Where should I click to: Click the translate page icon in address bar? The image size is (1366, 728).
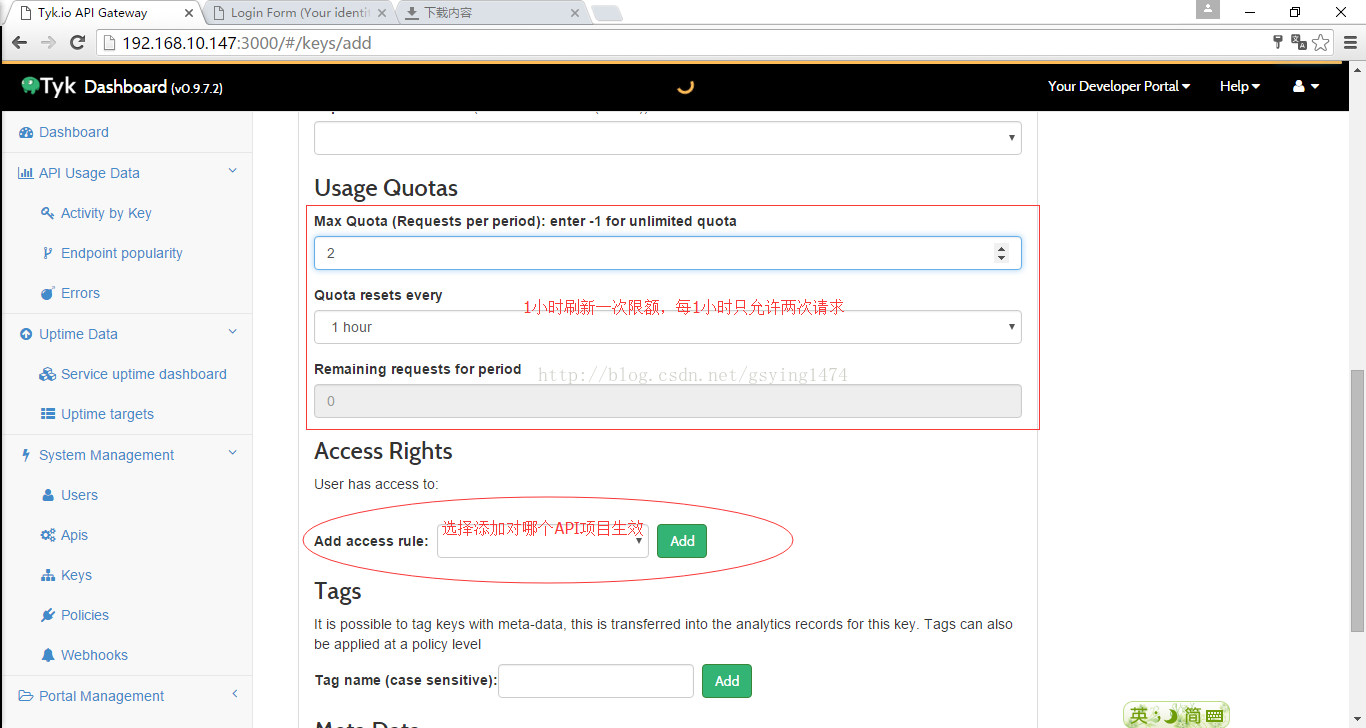pyautogui.click(x=1299, y=42)
